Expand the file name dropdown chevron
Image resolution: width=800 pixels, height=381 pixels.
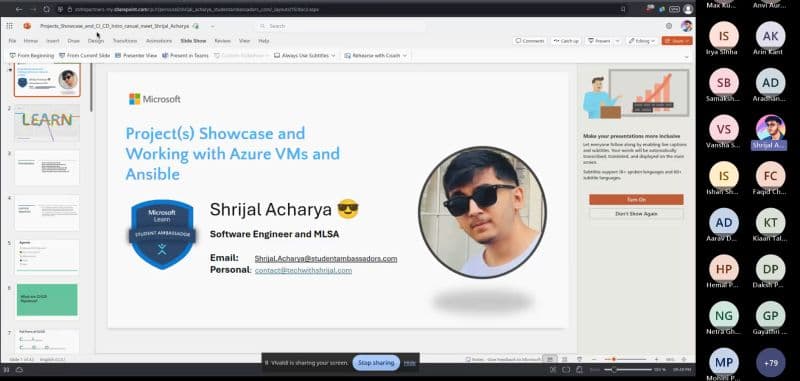click(212, 26)
